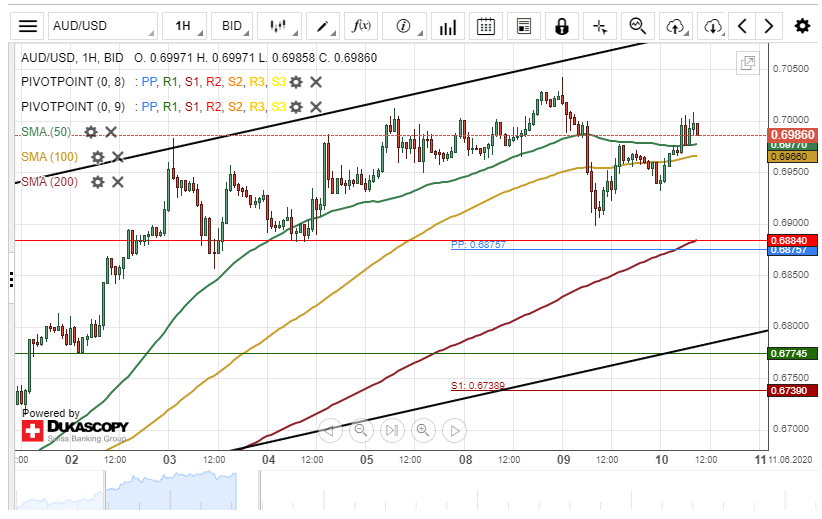
Task: Click the cloud upload icon
Action: click(676, 26)
